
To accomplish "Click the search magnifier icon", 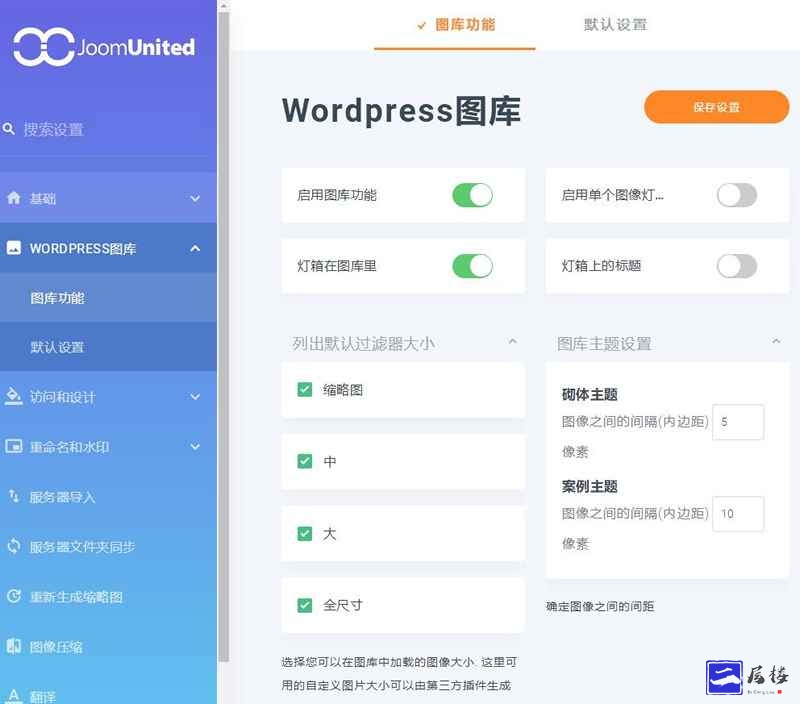I will coord(9,129).
